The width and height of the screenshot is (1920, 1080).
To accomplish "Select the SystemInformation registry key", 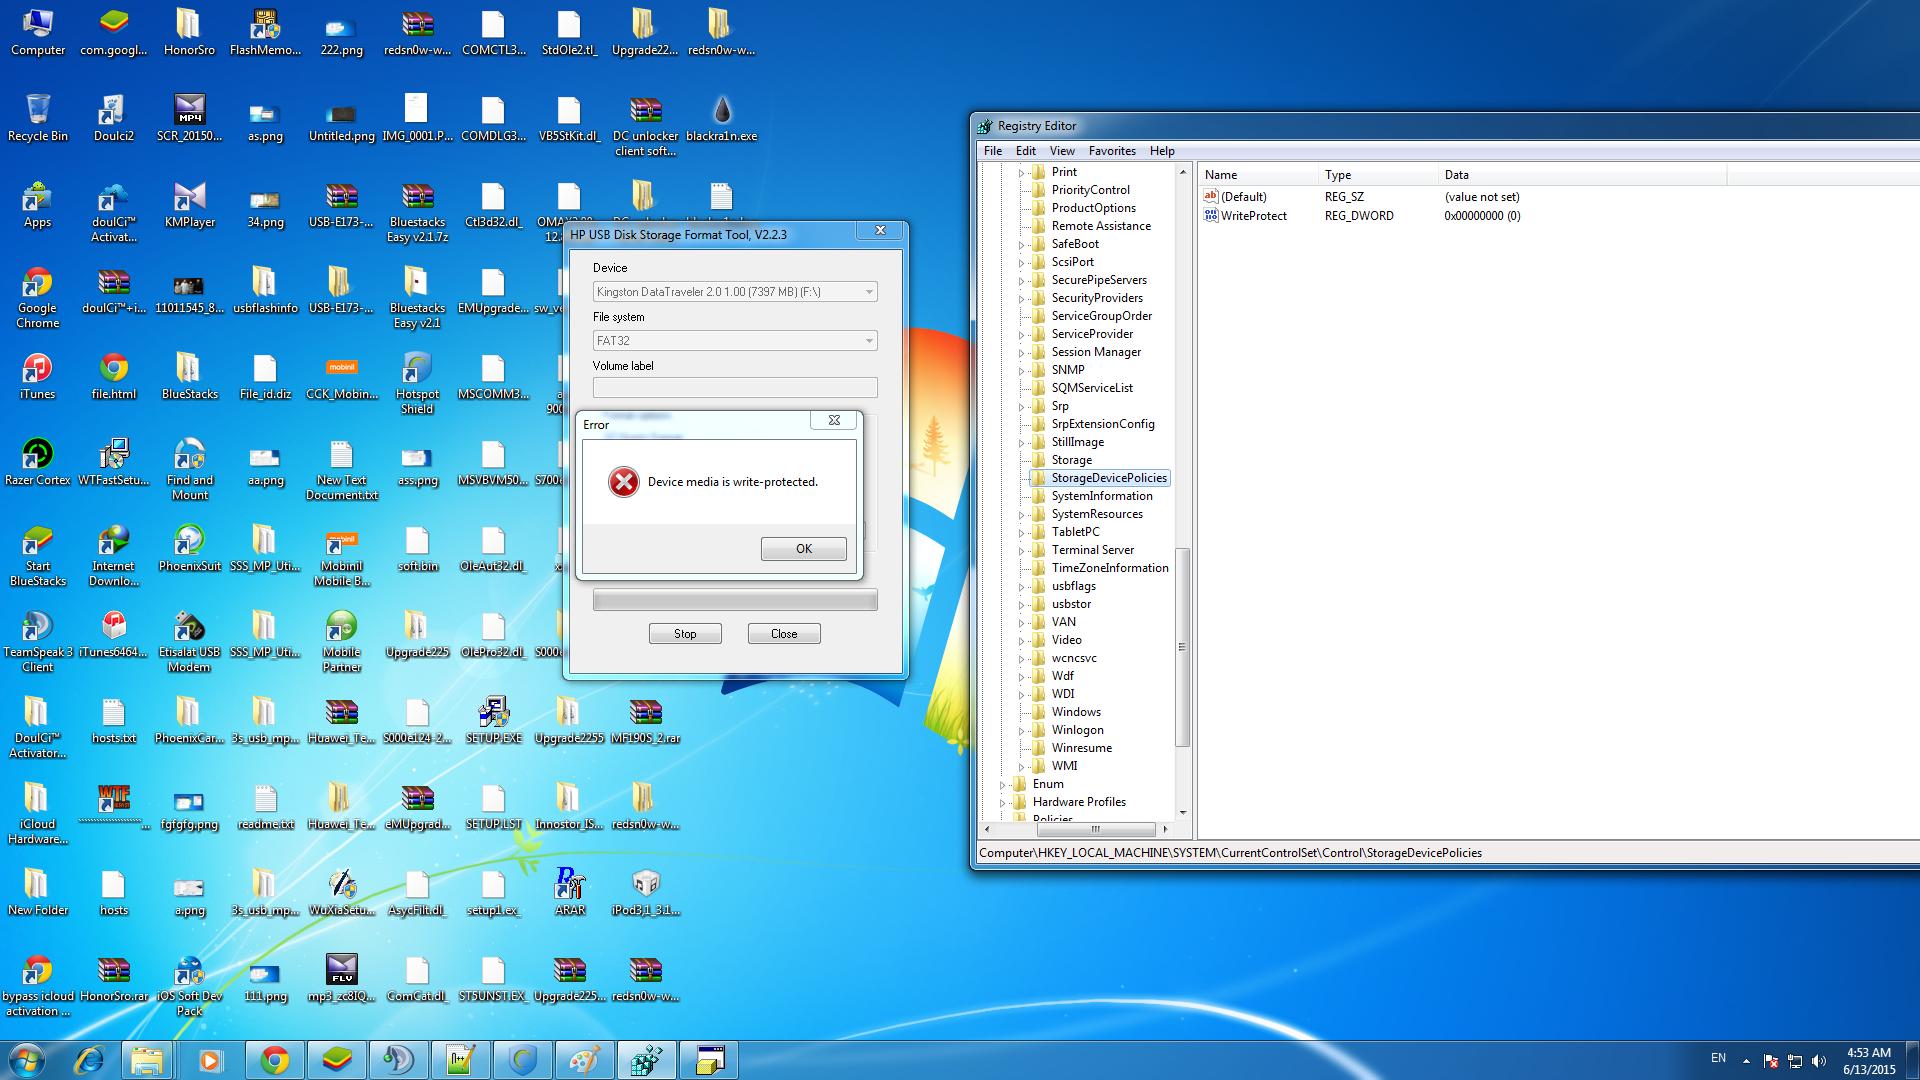I will point(1101,496).
